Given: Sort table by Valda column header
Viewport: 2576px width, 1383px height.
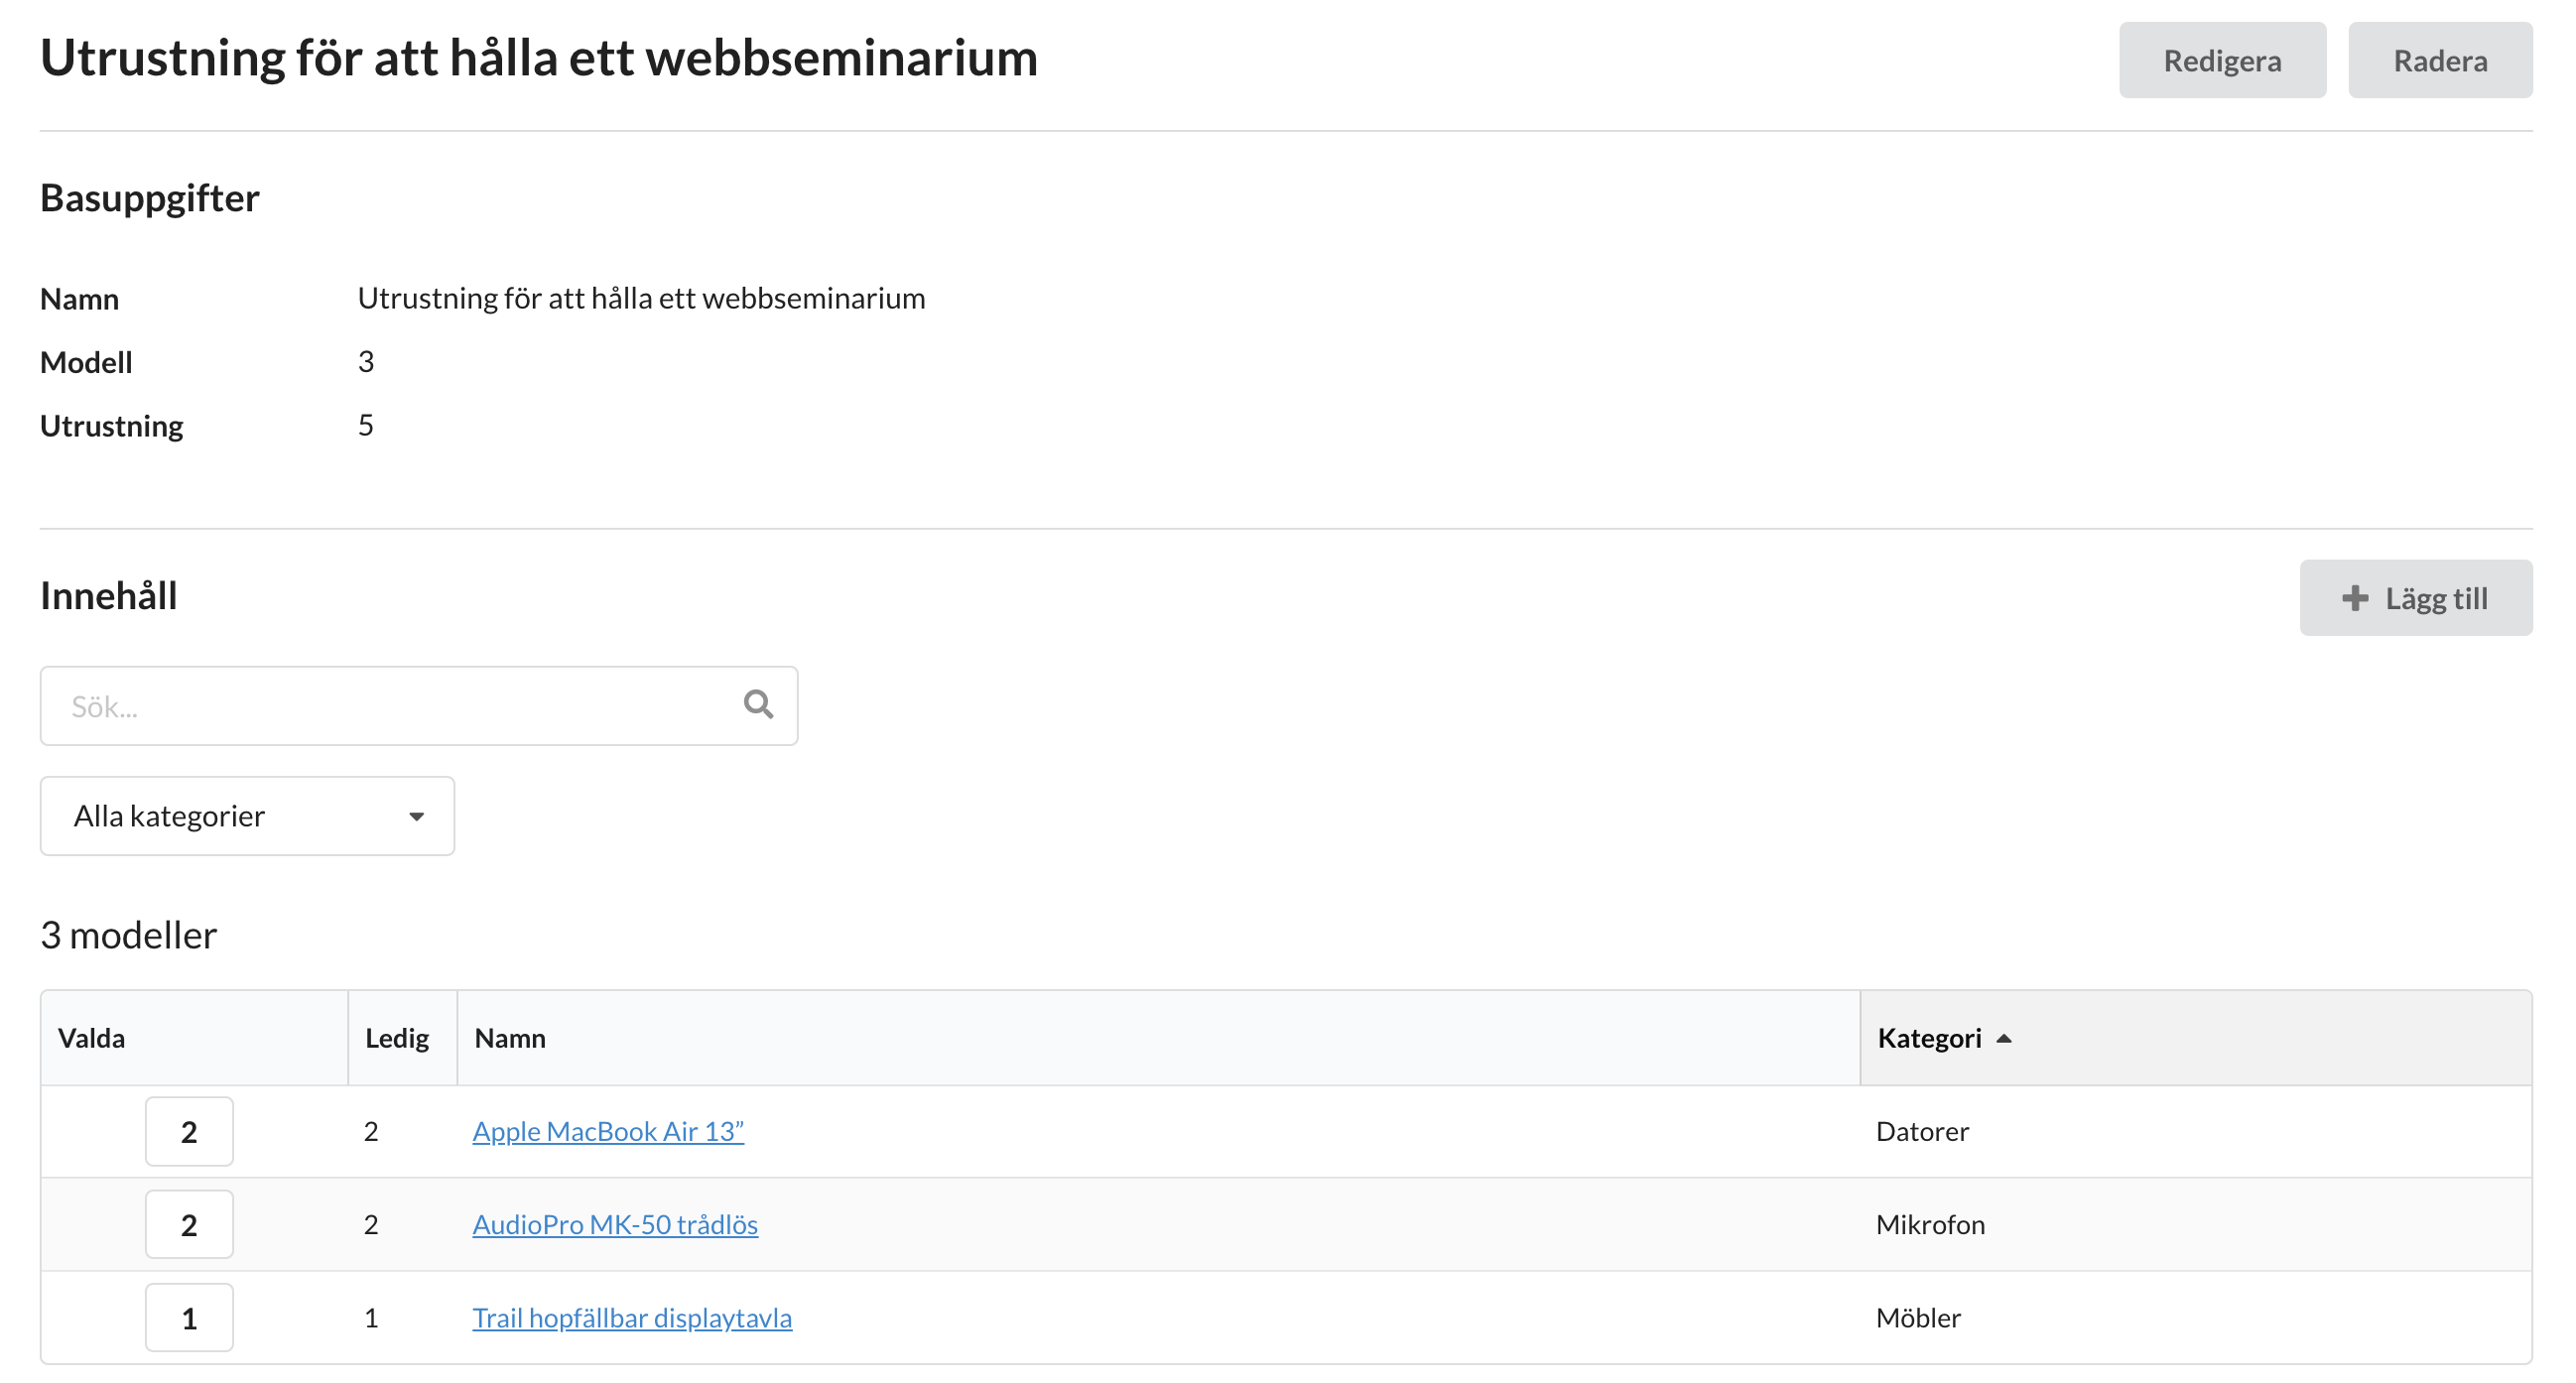Looking at the screenshot, I should [x=91, y=1038].
